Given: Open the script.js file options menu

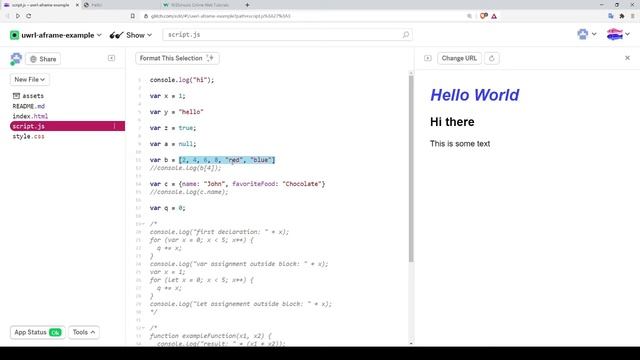Looking at the screenshot, I should (114, 126).
